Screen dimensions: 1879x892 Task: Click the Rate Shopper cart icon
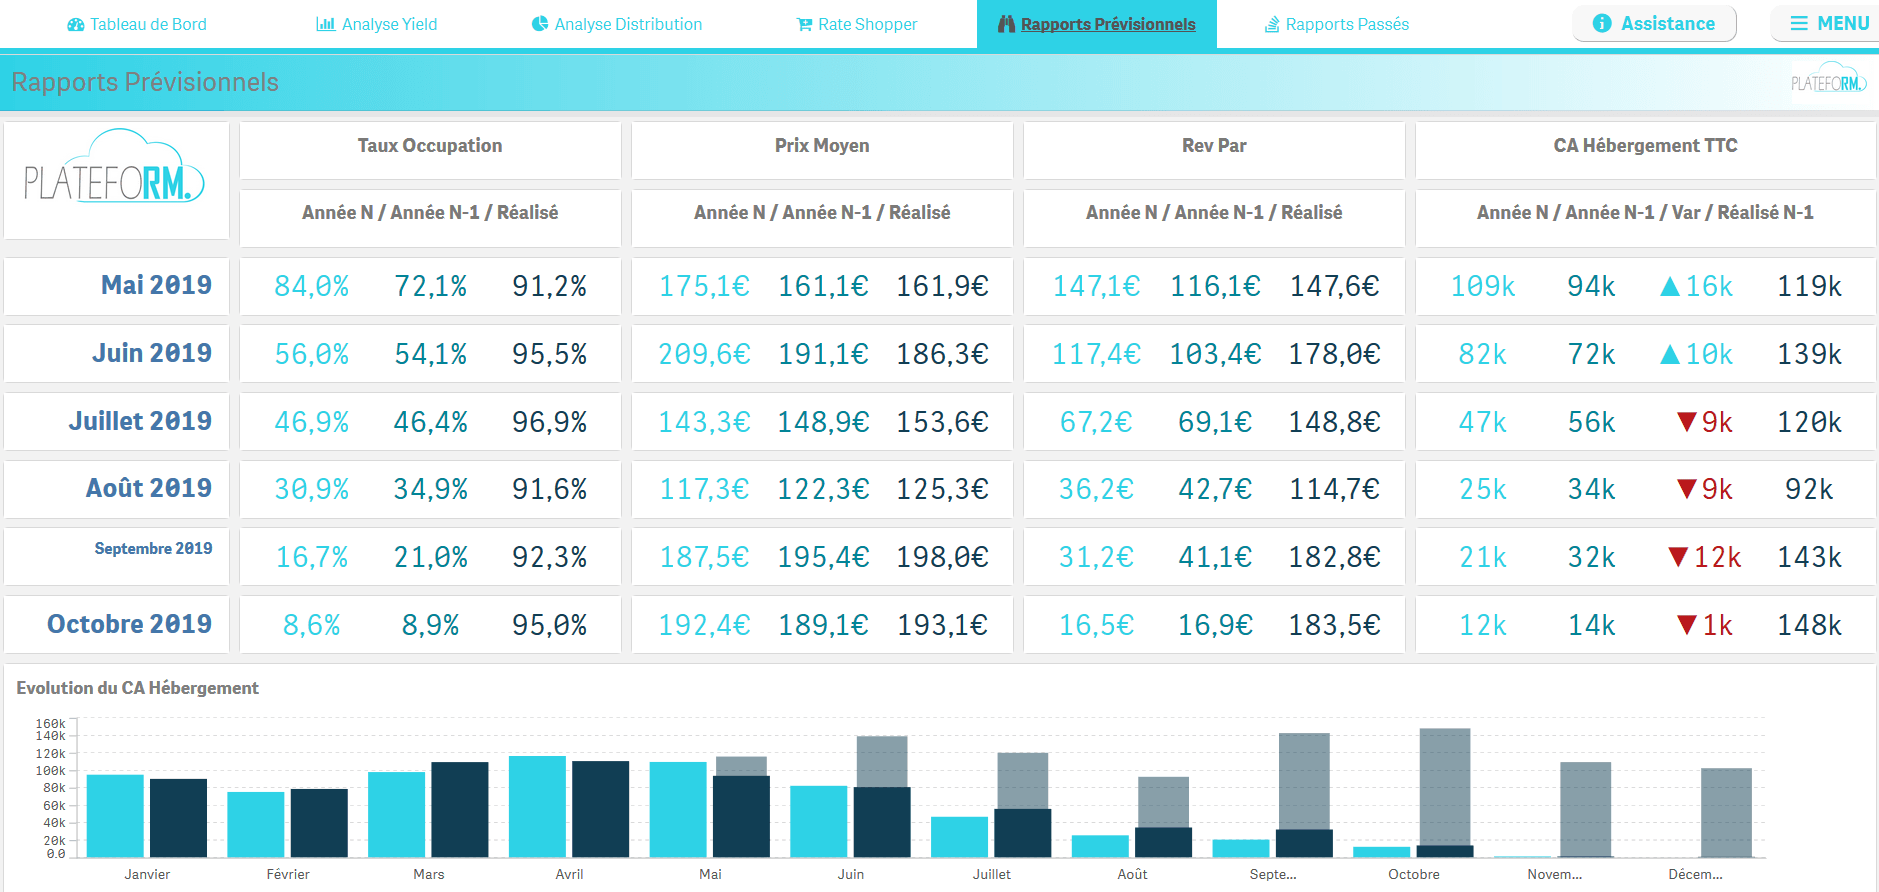[x=804, y=24]
